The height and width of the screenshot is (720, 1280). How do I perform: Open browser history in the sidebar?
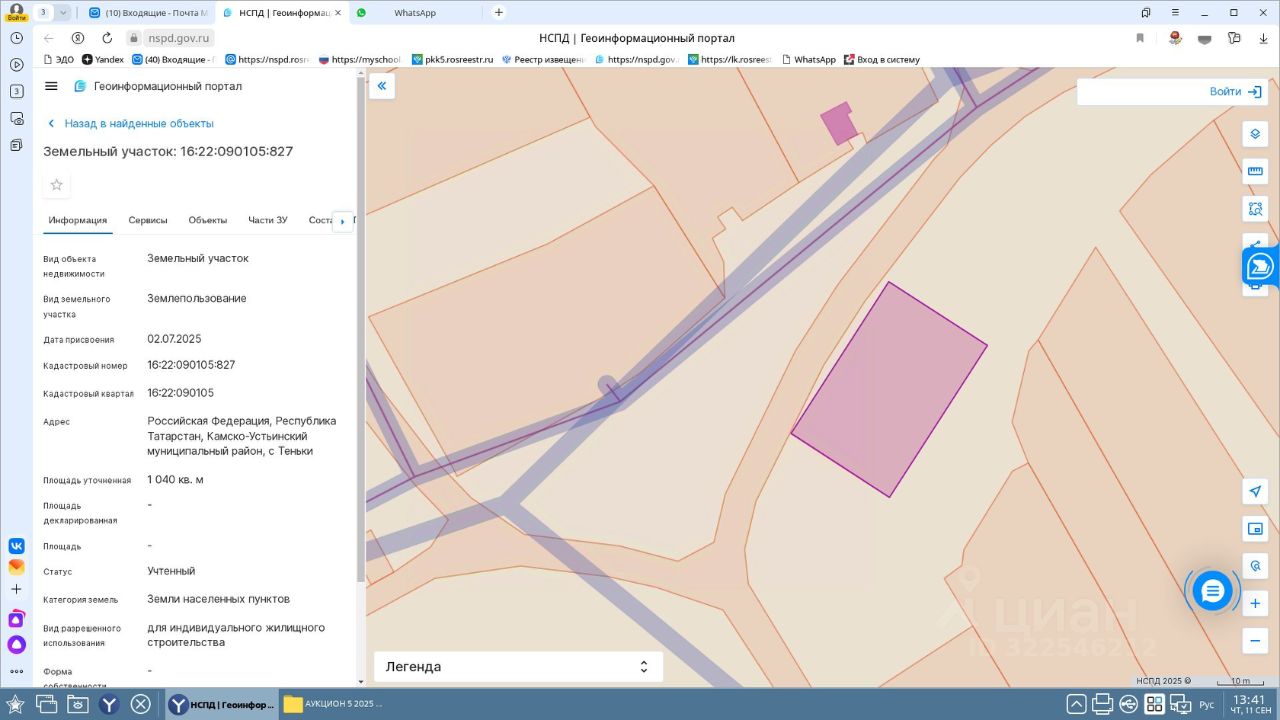[x=16, y=37]
